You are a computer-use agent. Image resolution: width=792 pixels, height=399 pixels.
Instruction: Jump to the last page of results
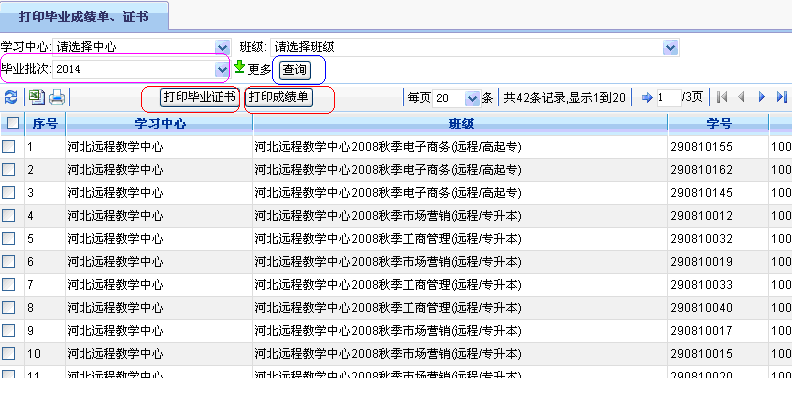[x=781, y=97]
